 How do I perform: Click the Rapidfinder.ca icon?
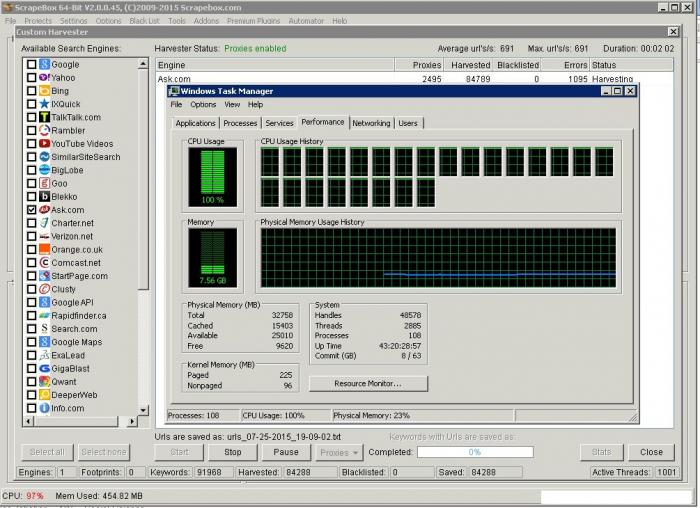(44, 316)
